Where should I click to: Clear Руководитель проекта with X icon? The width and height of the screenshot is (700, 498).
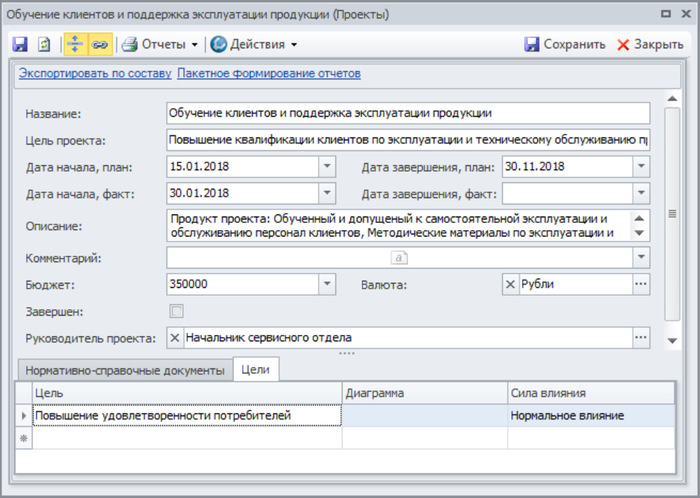176,338
